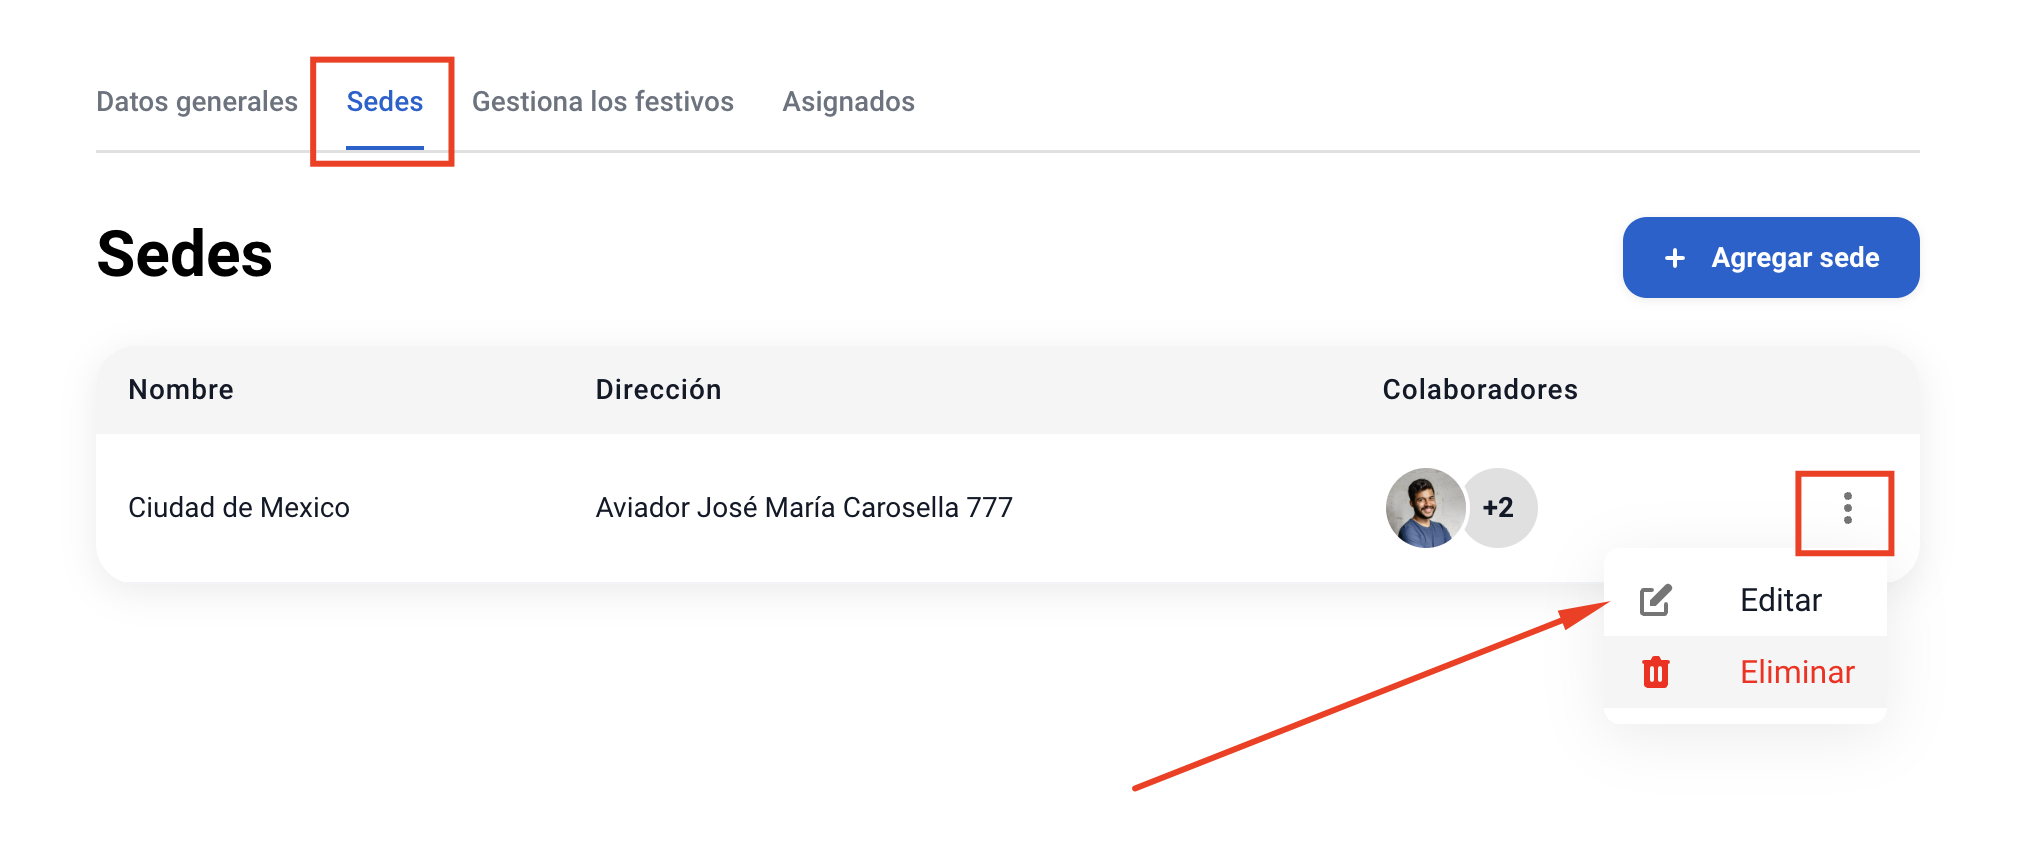Click the Dirección column header
Screen dimensions: 2034x844
[658, 389]
